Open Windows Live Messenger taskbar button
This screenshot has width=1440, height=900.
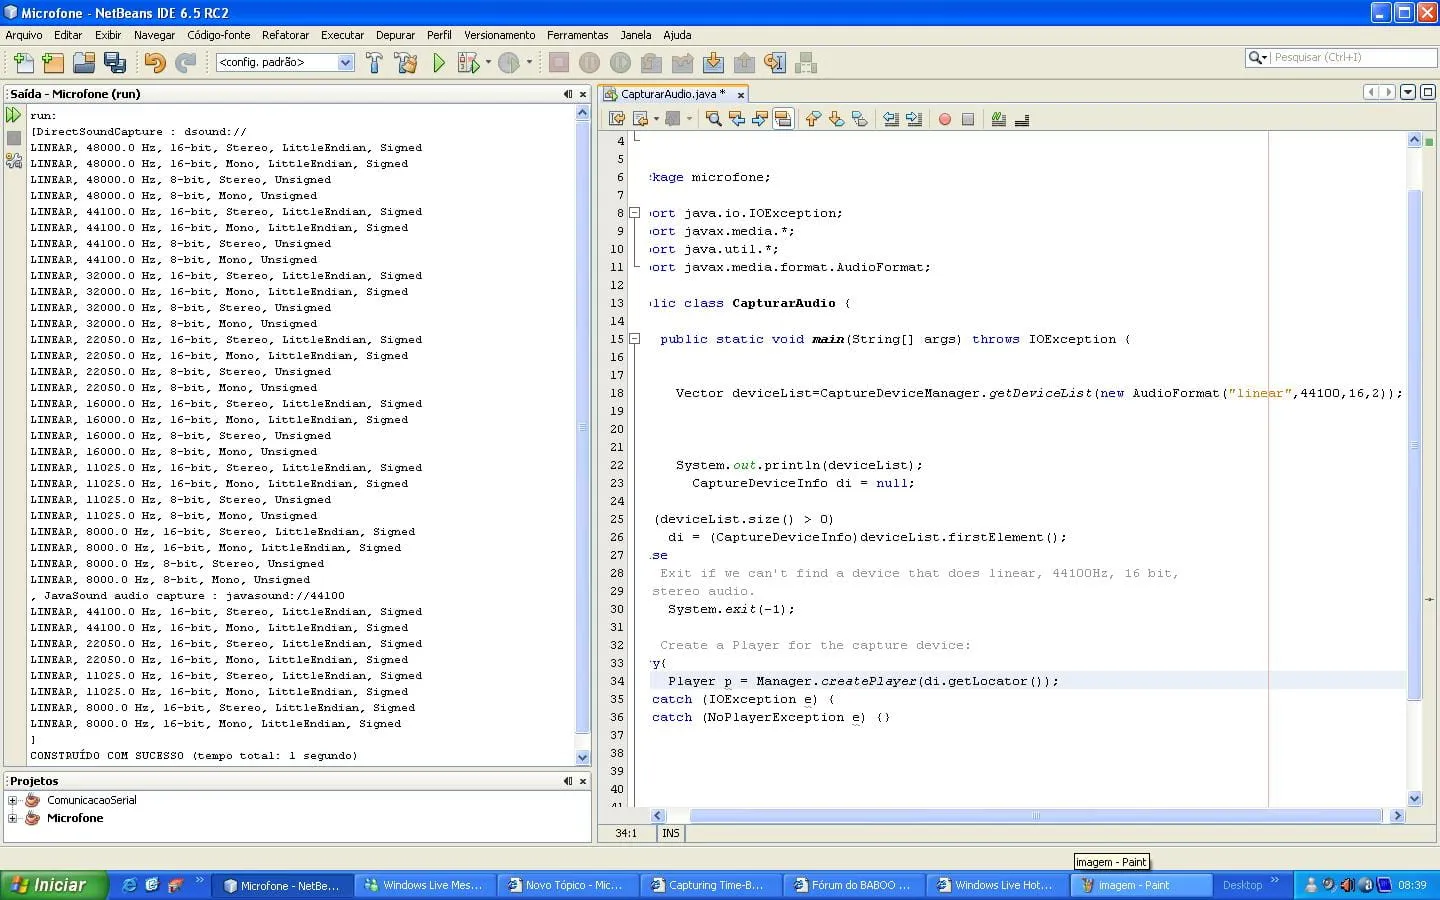point(424,885)
